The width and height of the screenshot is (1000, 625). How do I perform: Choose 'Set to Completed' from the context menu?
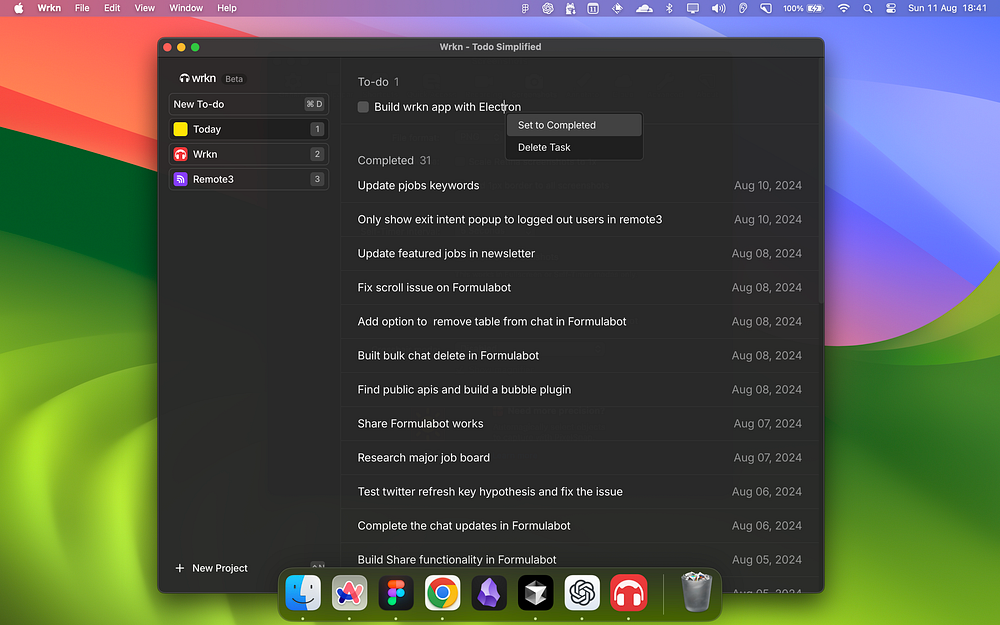point(557,125)
